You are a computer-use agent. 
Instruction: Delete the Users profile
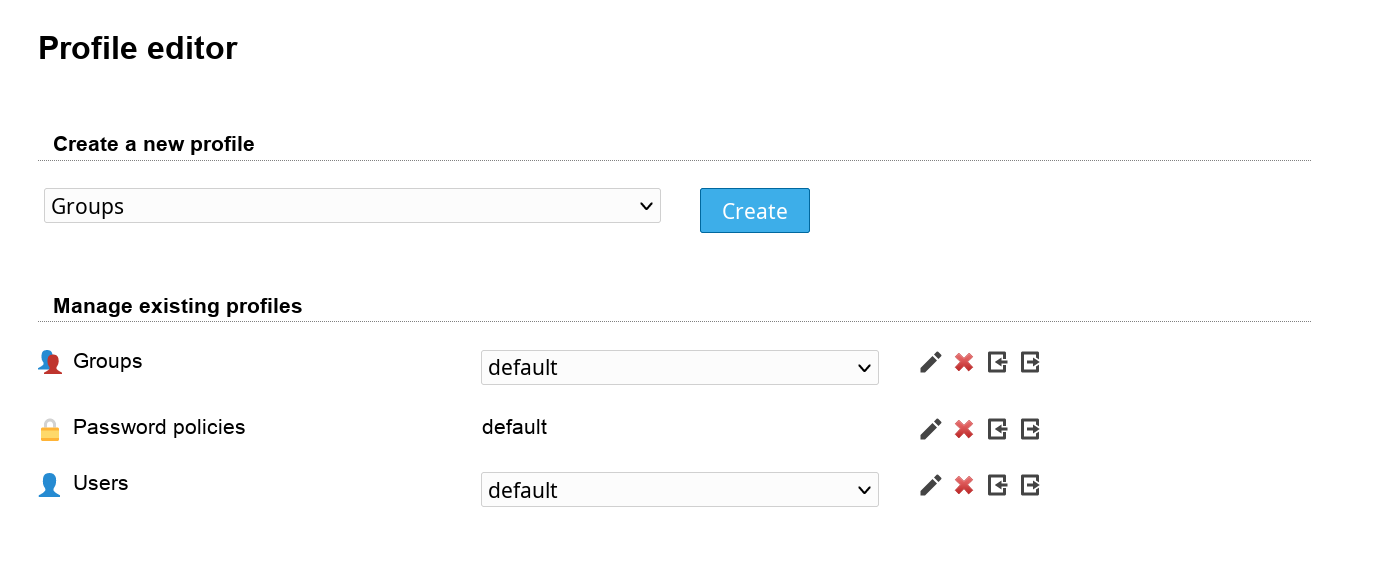964,485
